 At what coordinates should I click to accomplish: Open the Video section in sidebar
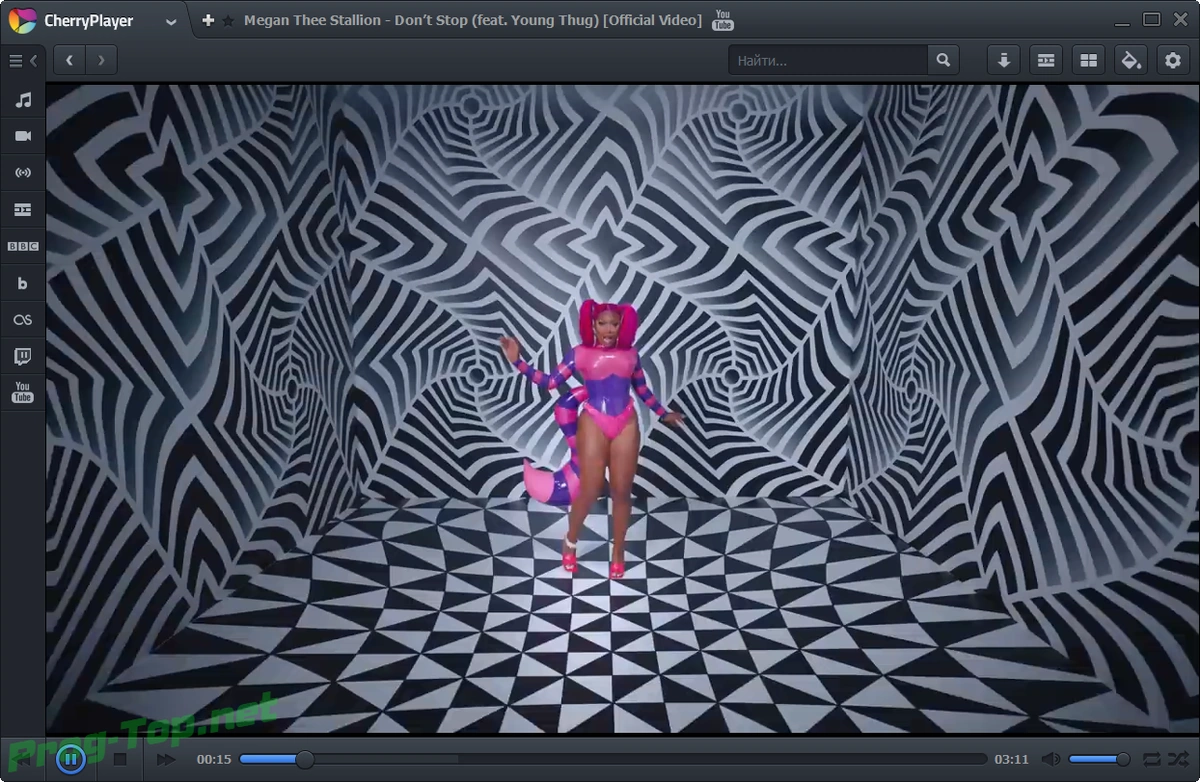point(22,136)
